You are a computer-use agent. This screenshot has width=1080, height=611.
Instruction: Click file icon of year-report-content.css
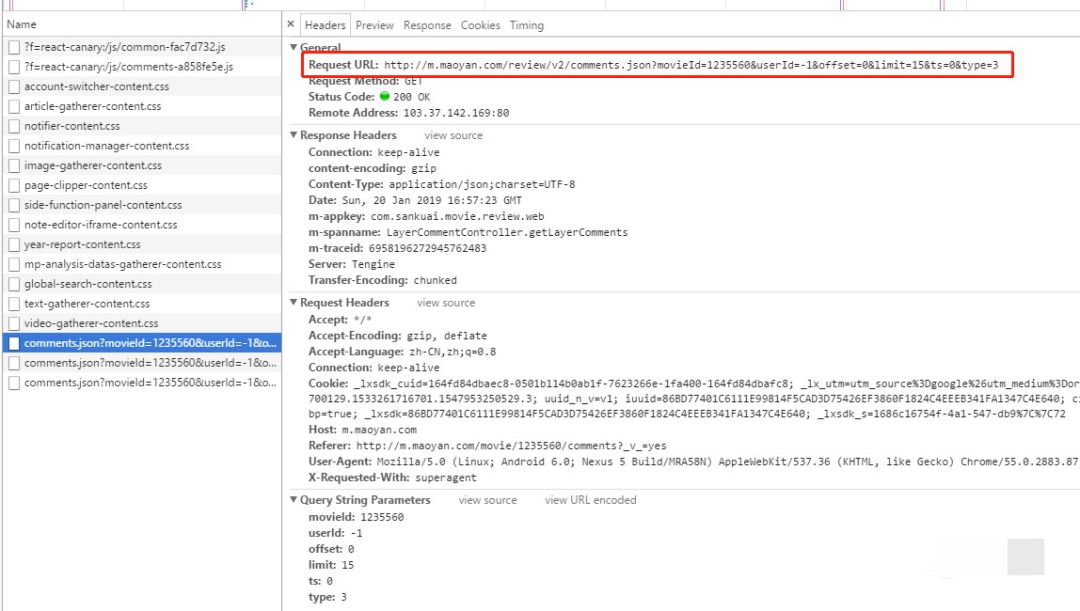(x=14, y=245)
